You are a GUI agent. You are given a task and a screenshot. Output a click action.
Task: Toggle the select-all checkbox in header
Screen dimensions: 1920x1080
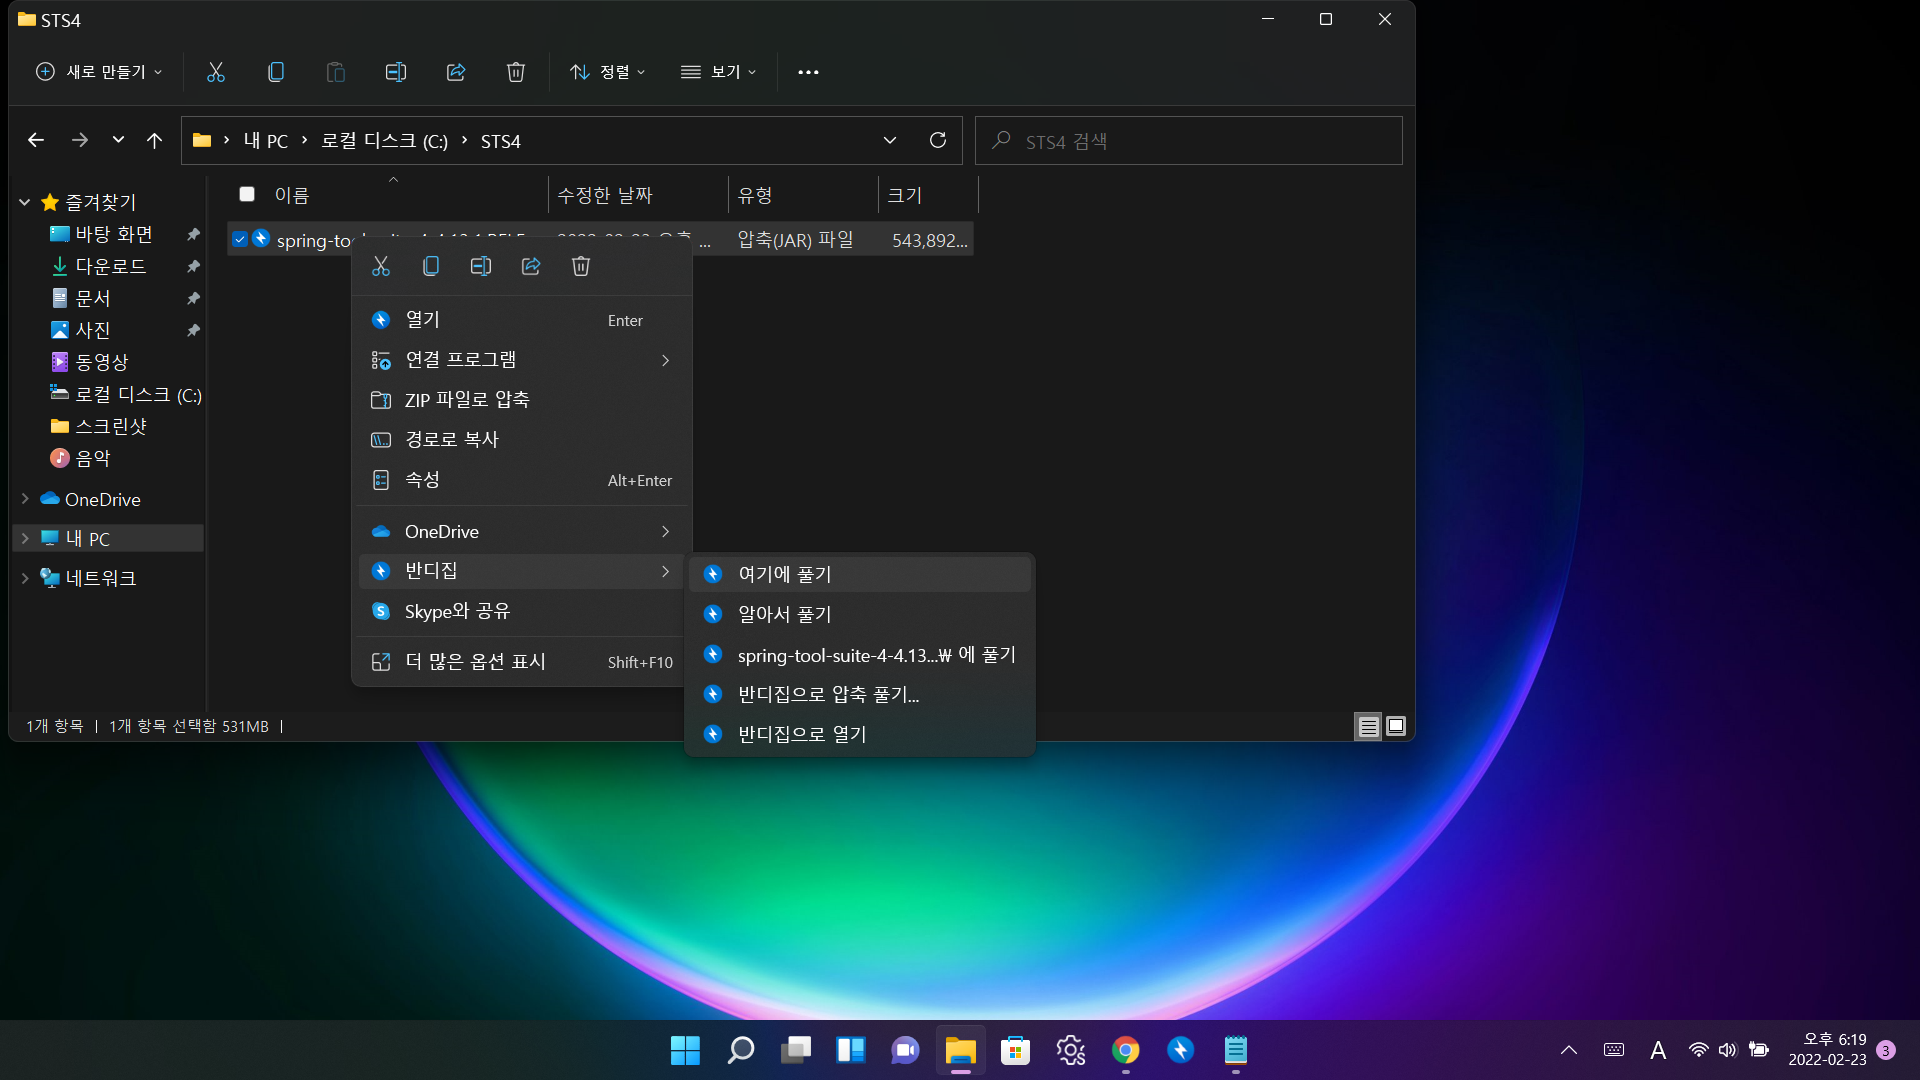click(x=247, y=195)
